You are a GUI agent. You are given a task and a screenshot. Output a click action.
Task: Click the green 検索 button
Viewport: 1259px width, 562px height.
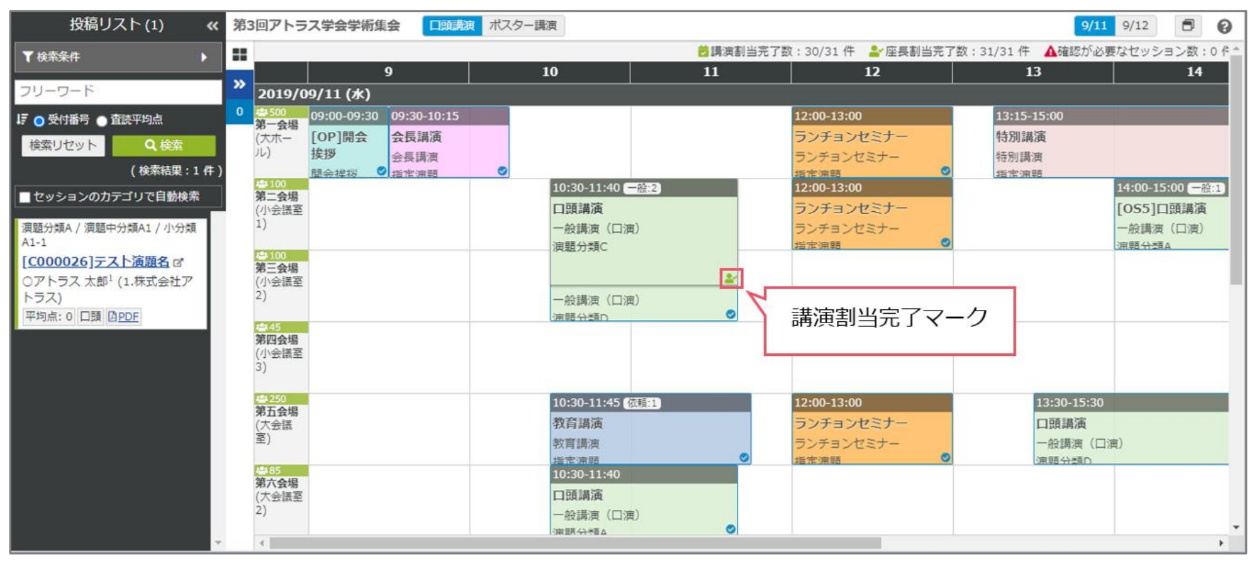(x=163, y=146)
